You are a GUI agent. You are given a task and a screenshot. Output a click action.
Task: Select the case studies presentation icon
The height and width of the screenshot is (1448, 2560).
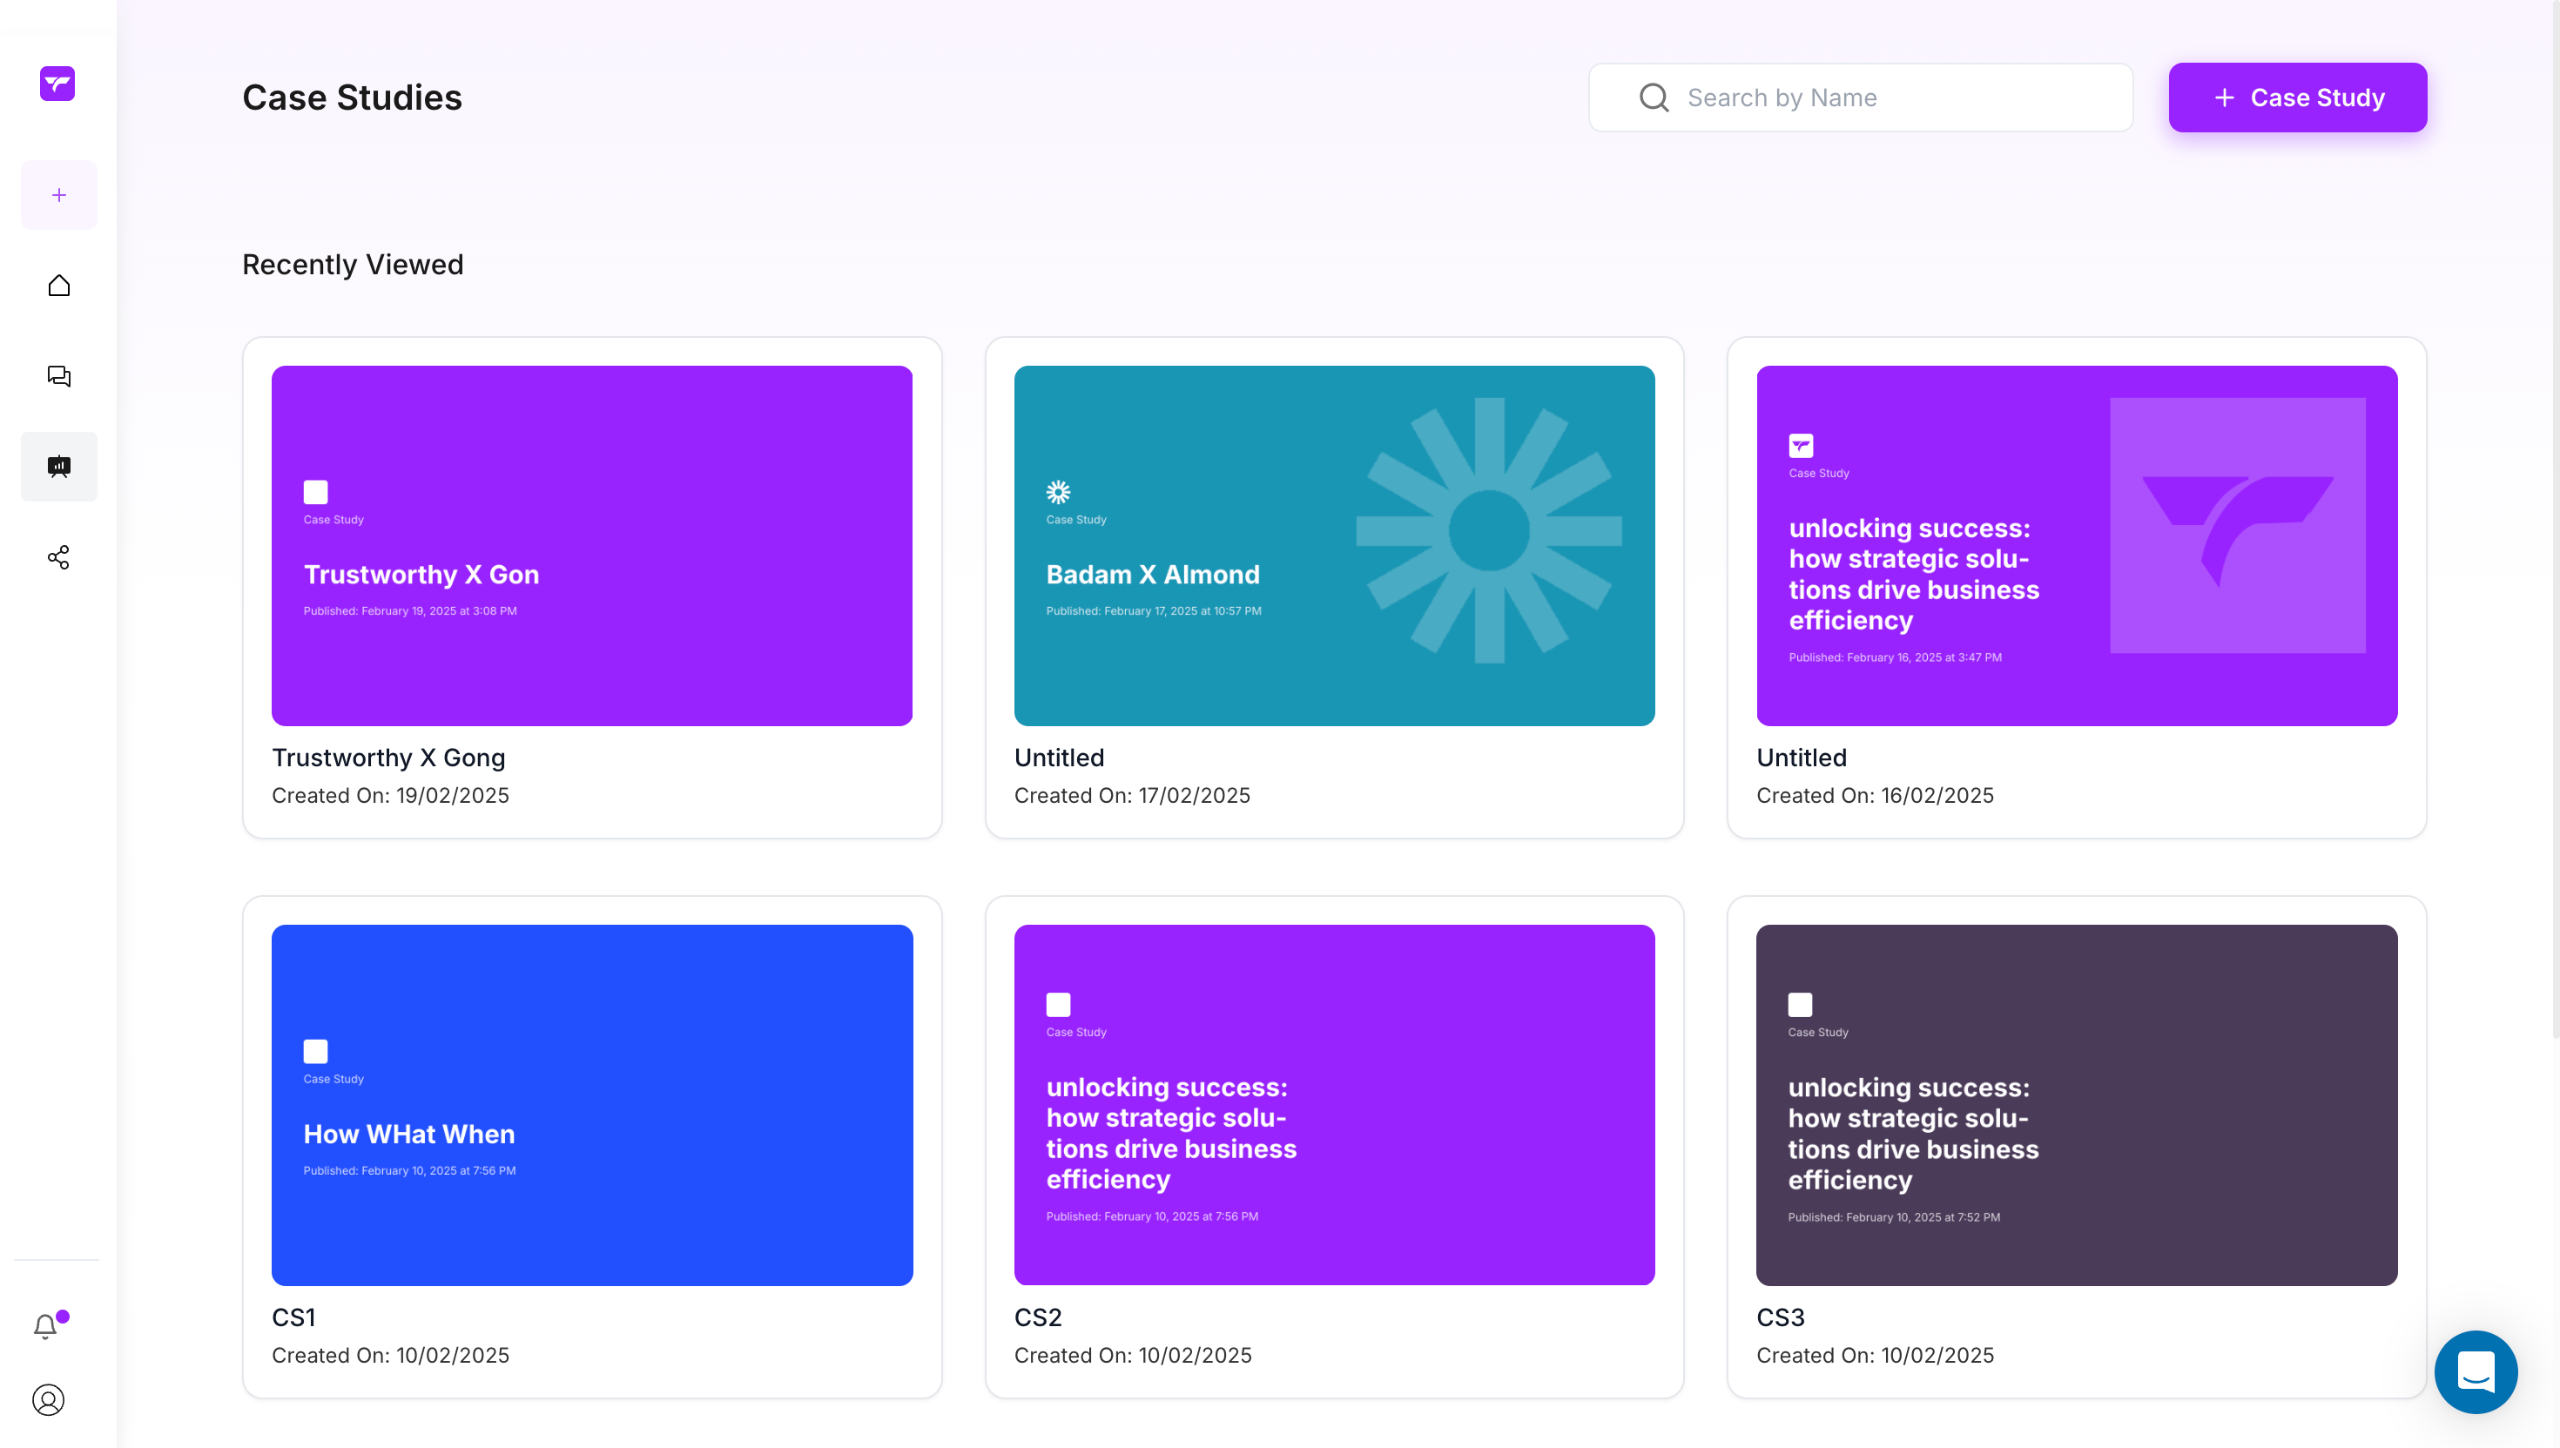click(x=59, y=467)
